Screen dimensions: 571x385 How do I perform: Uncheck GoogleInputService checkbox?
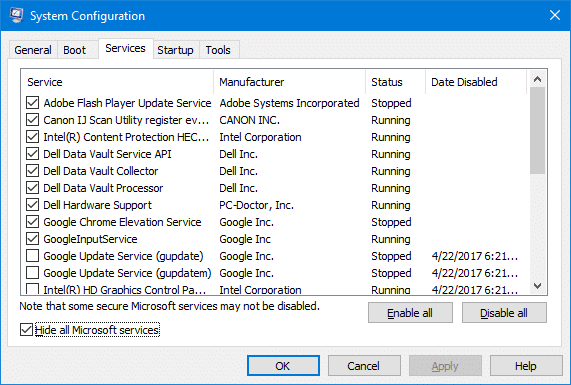click(x=32, y=239)
